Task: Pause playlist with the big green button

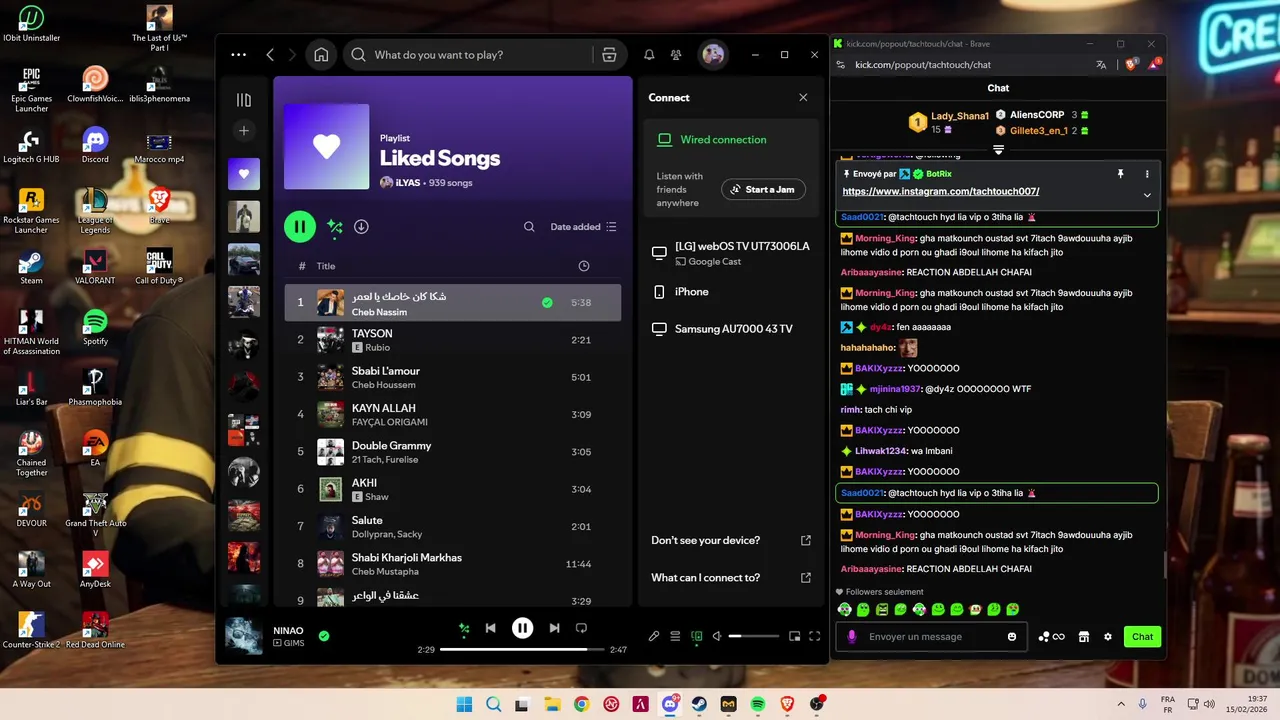Action: [300, 227]
